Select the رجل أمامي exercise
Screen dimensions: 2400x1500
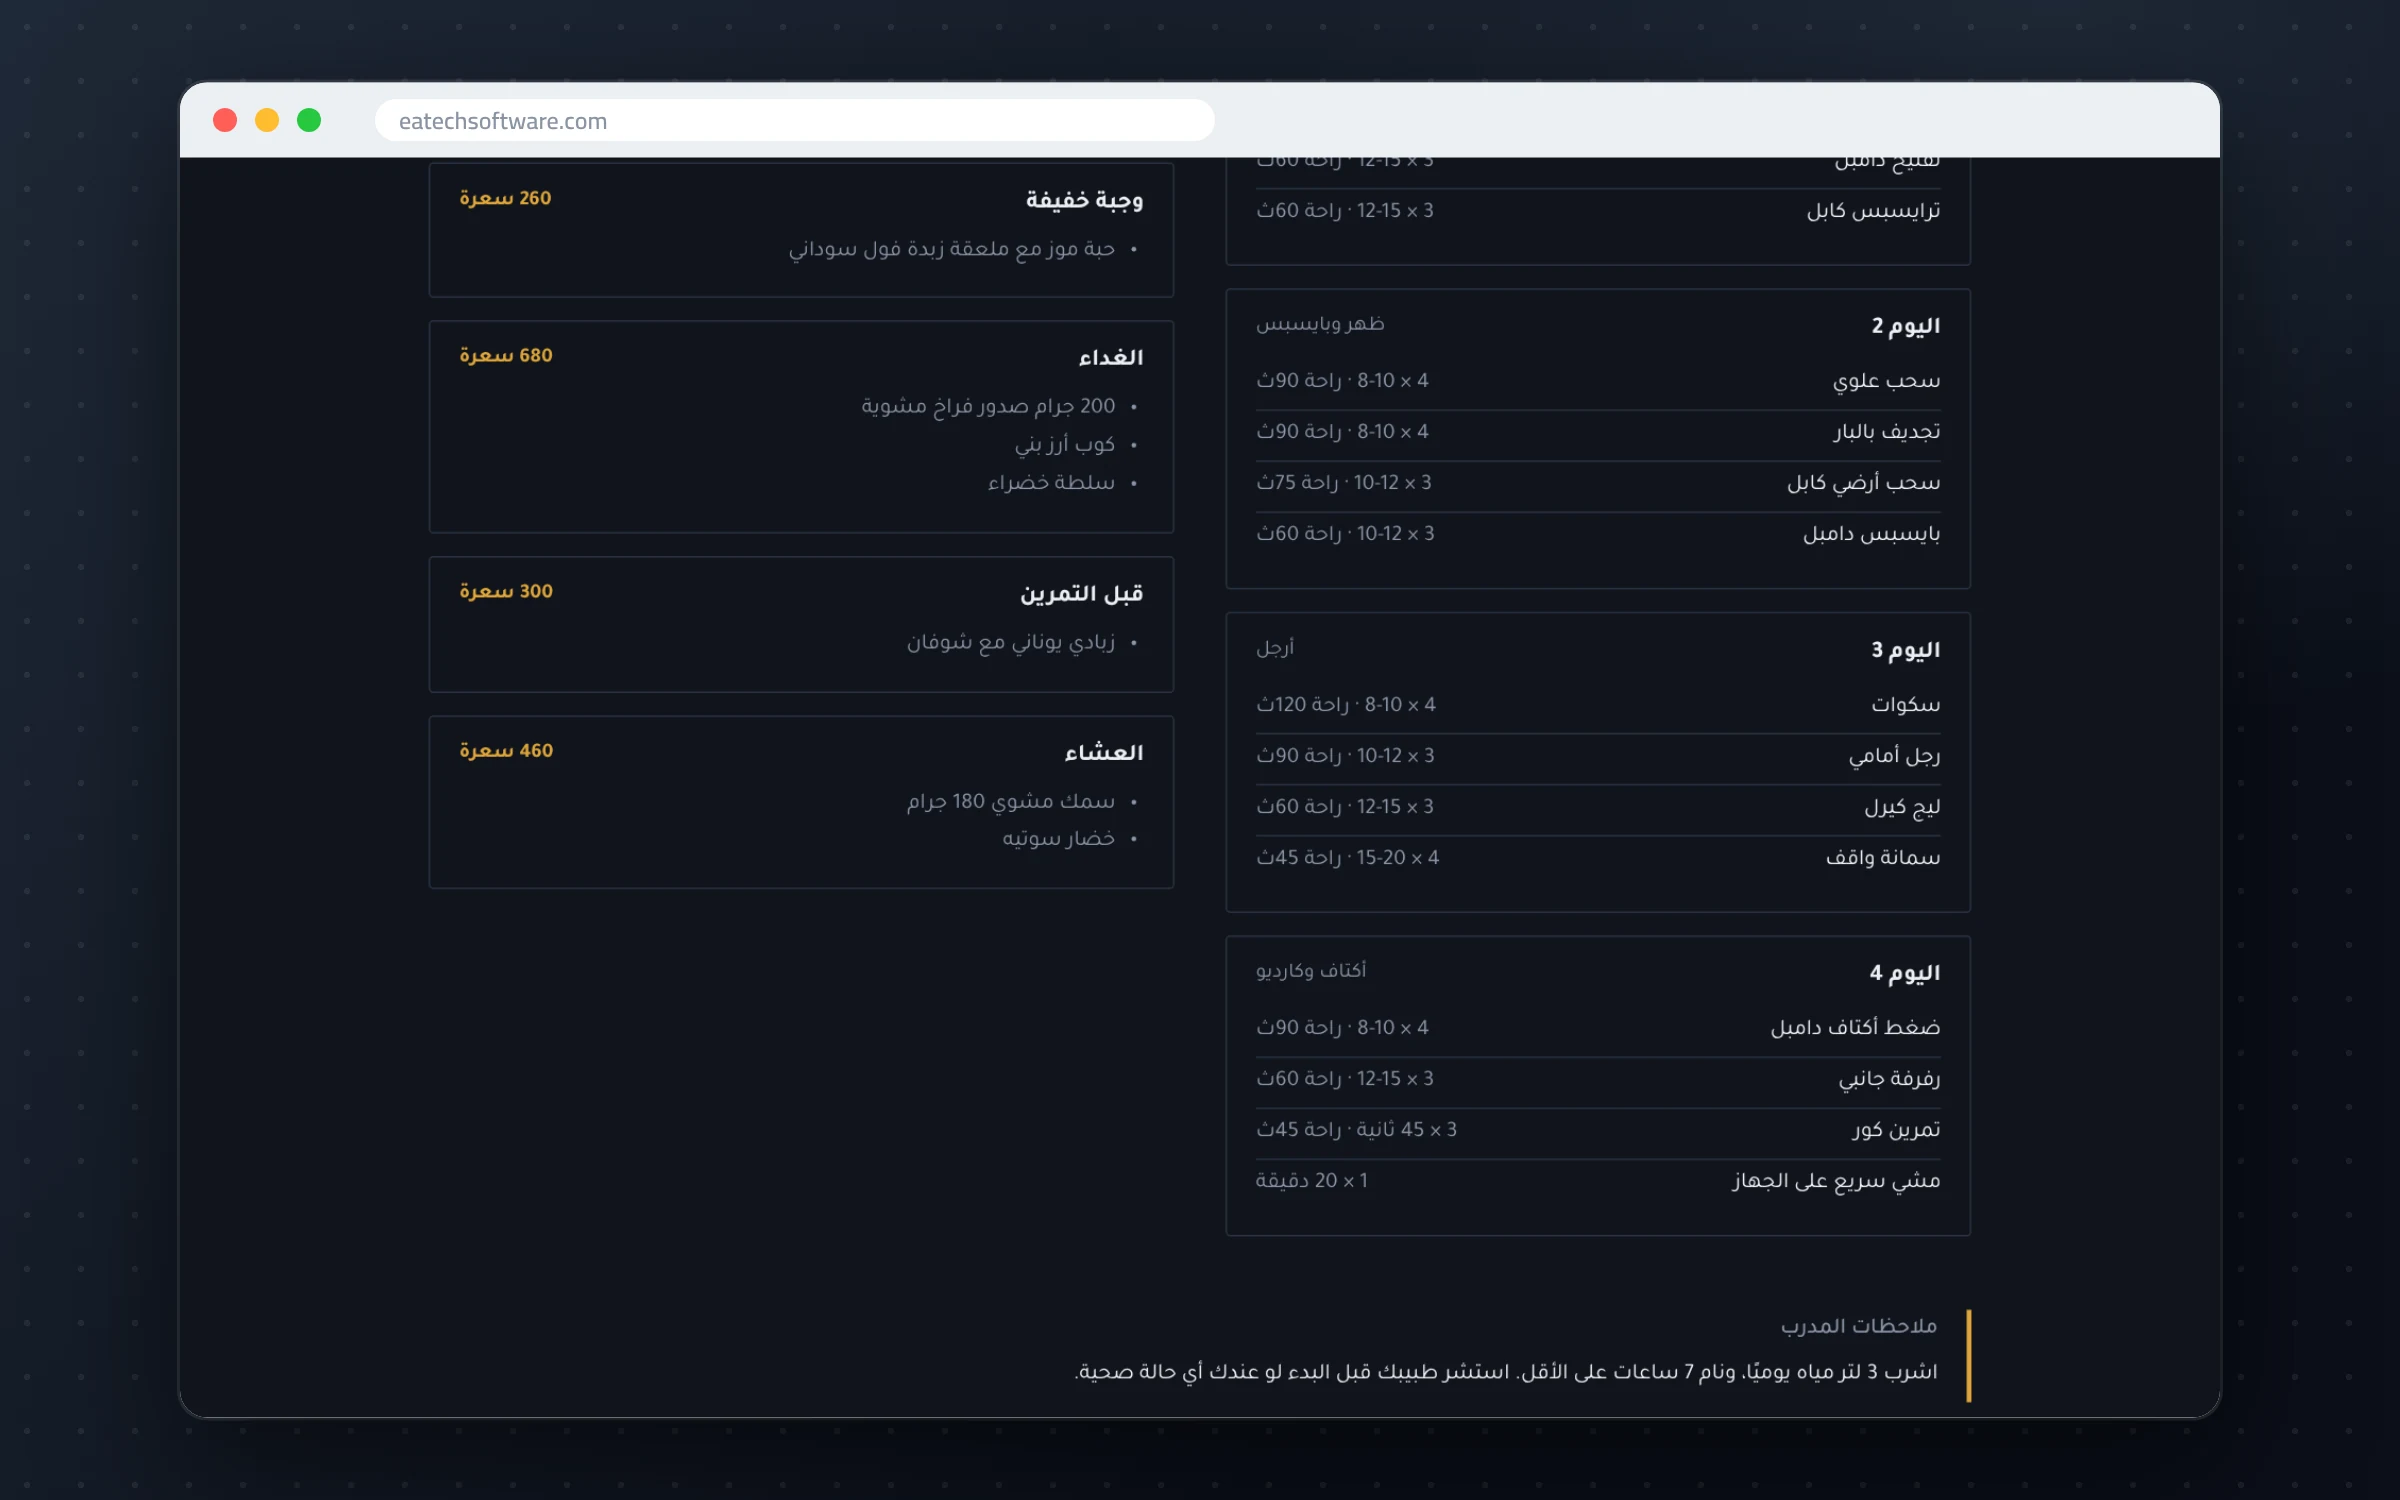point(1894,756)
